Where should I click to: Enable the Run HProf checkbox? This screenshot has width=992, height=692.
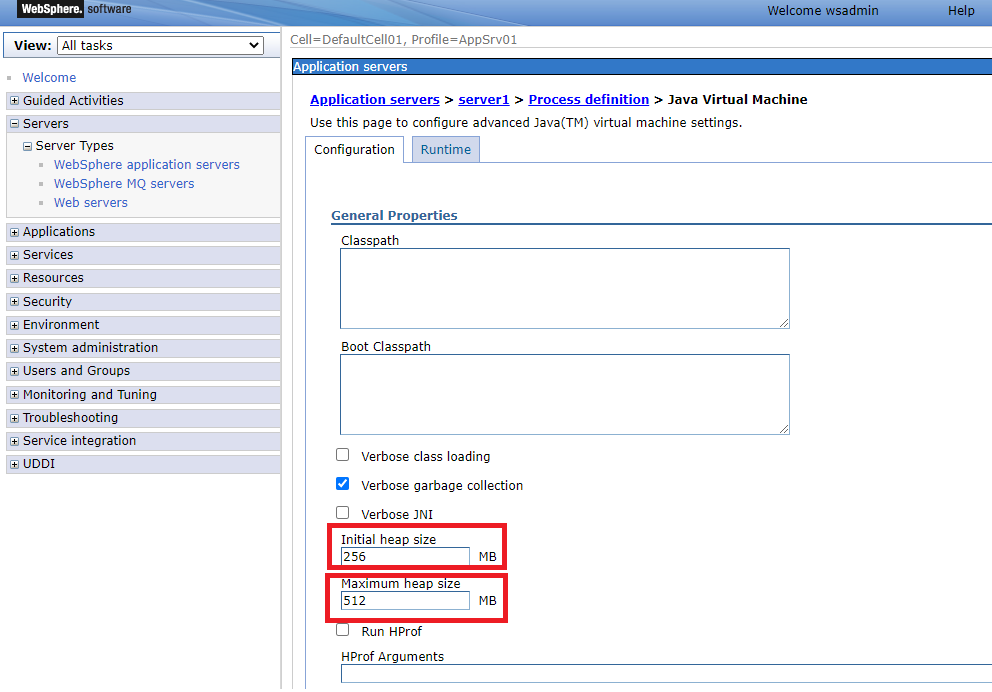342,630
